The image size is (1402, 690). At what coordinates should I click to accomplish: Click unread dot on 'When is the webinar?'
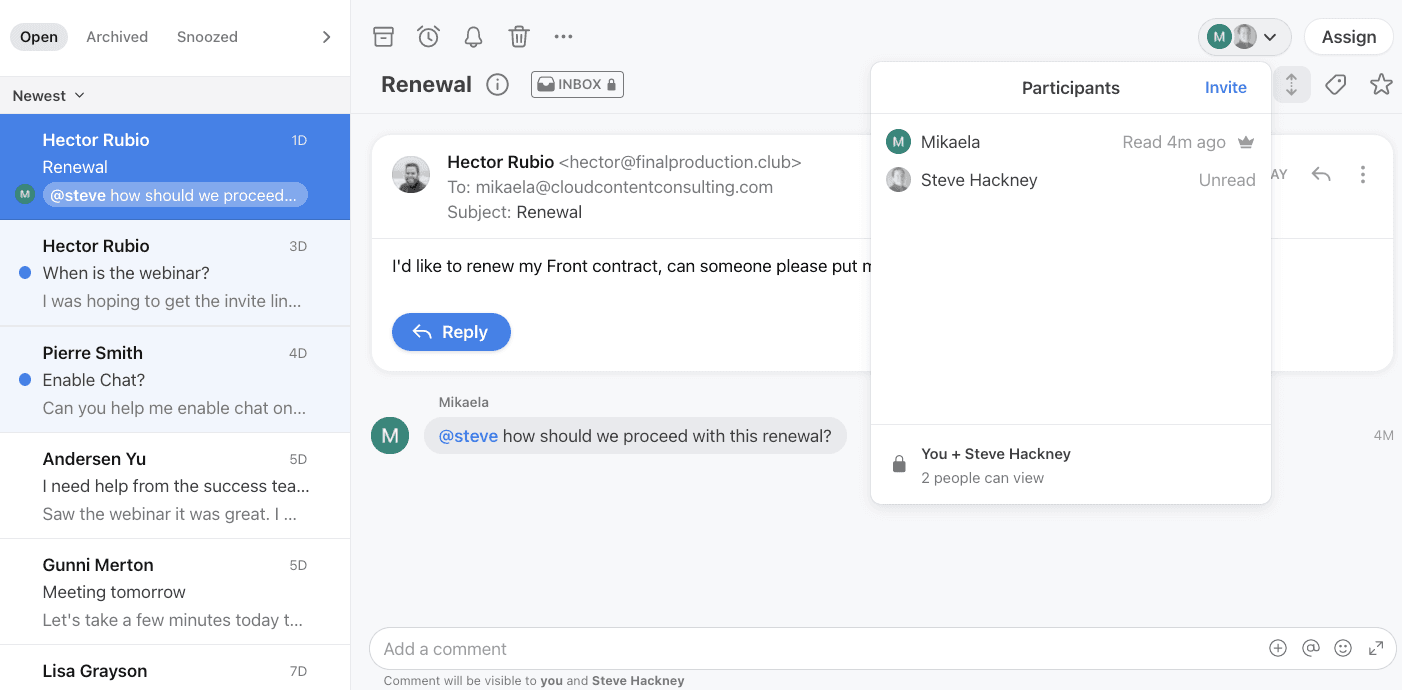25,273
